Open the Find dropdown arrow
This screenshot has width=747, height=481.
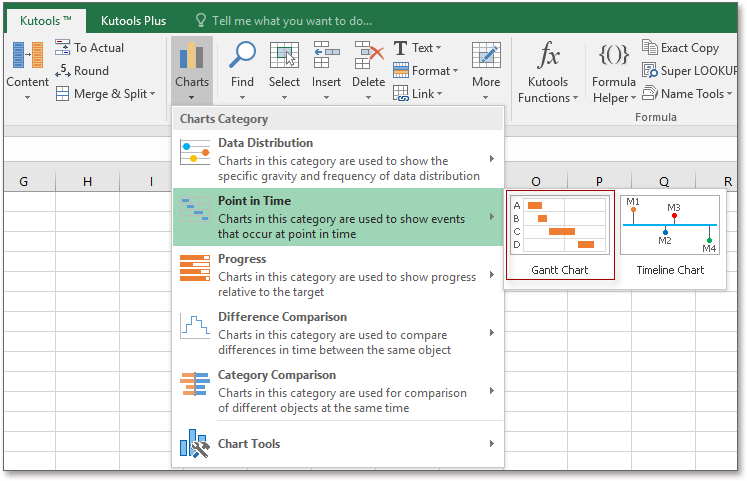(242, 97)
